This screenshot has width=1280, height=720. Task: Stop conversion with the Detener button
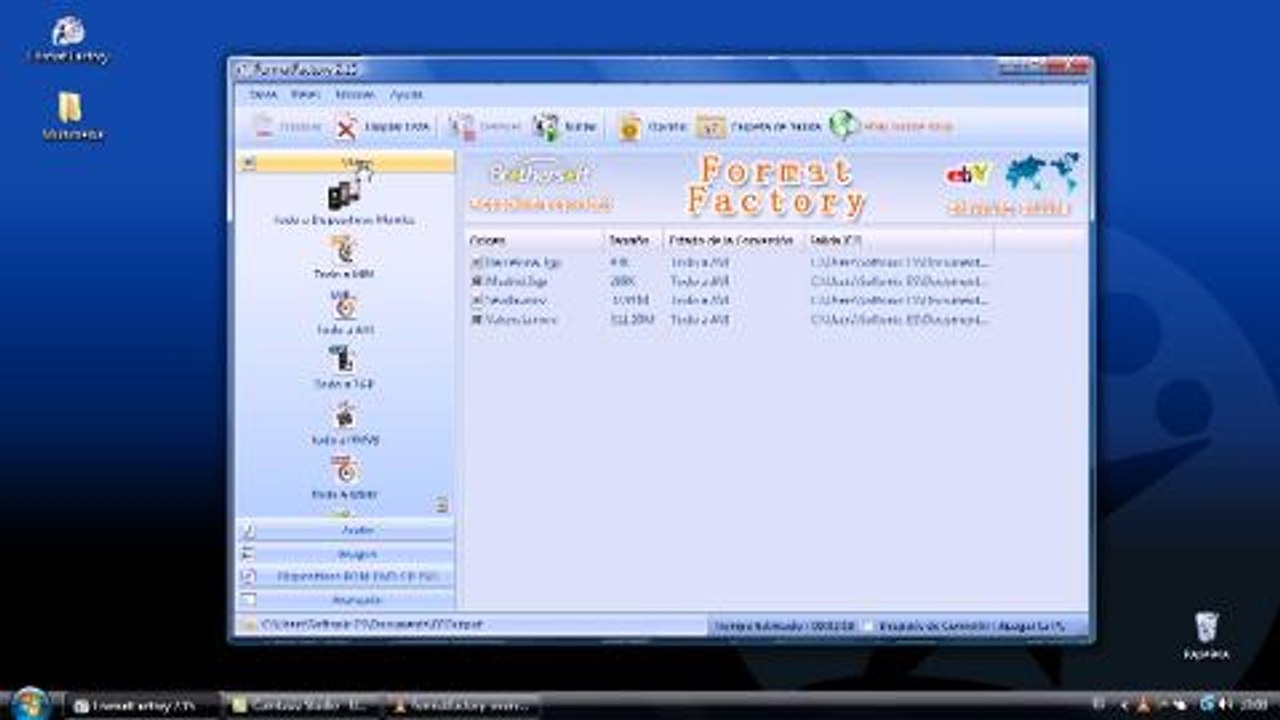point(485,127)
